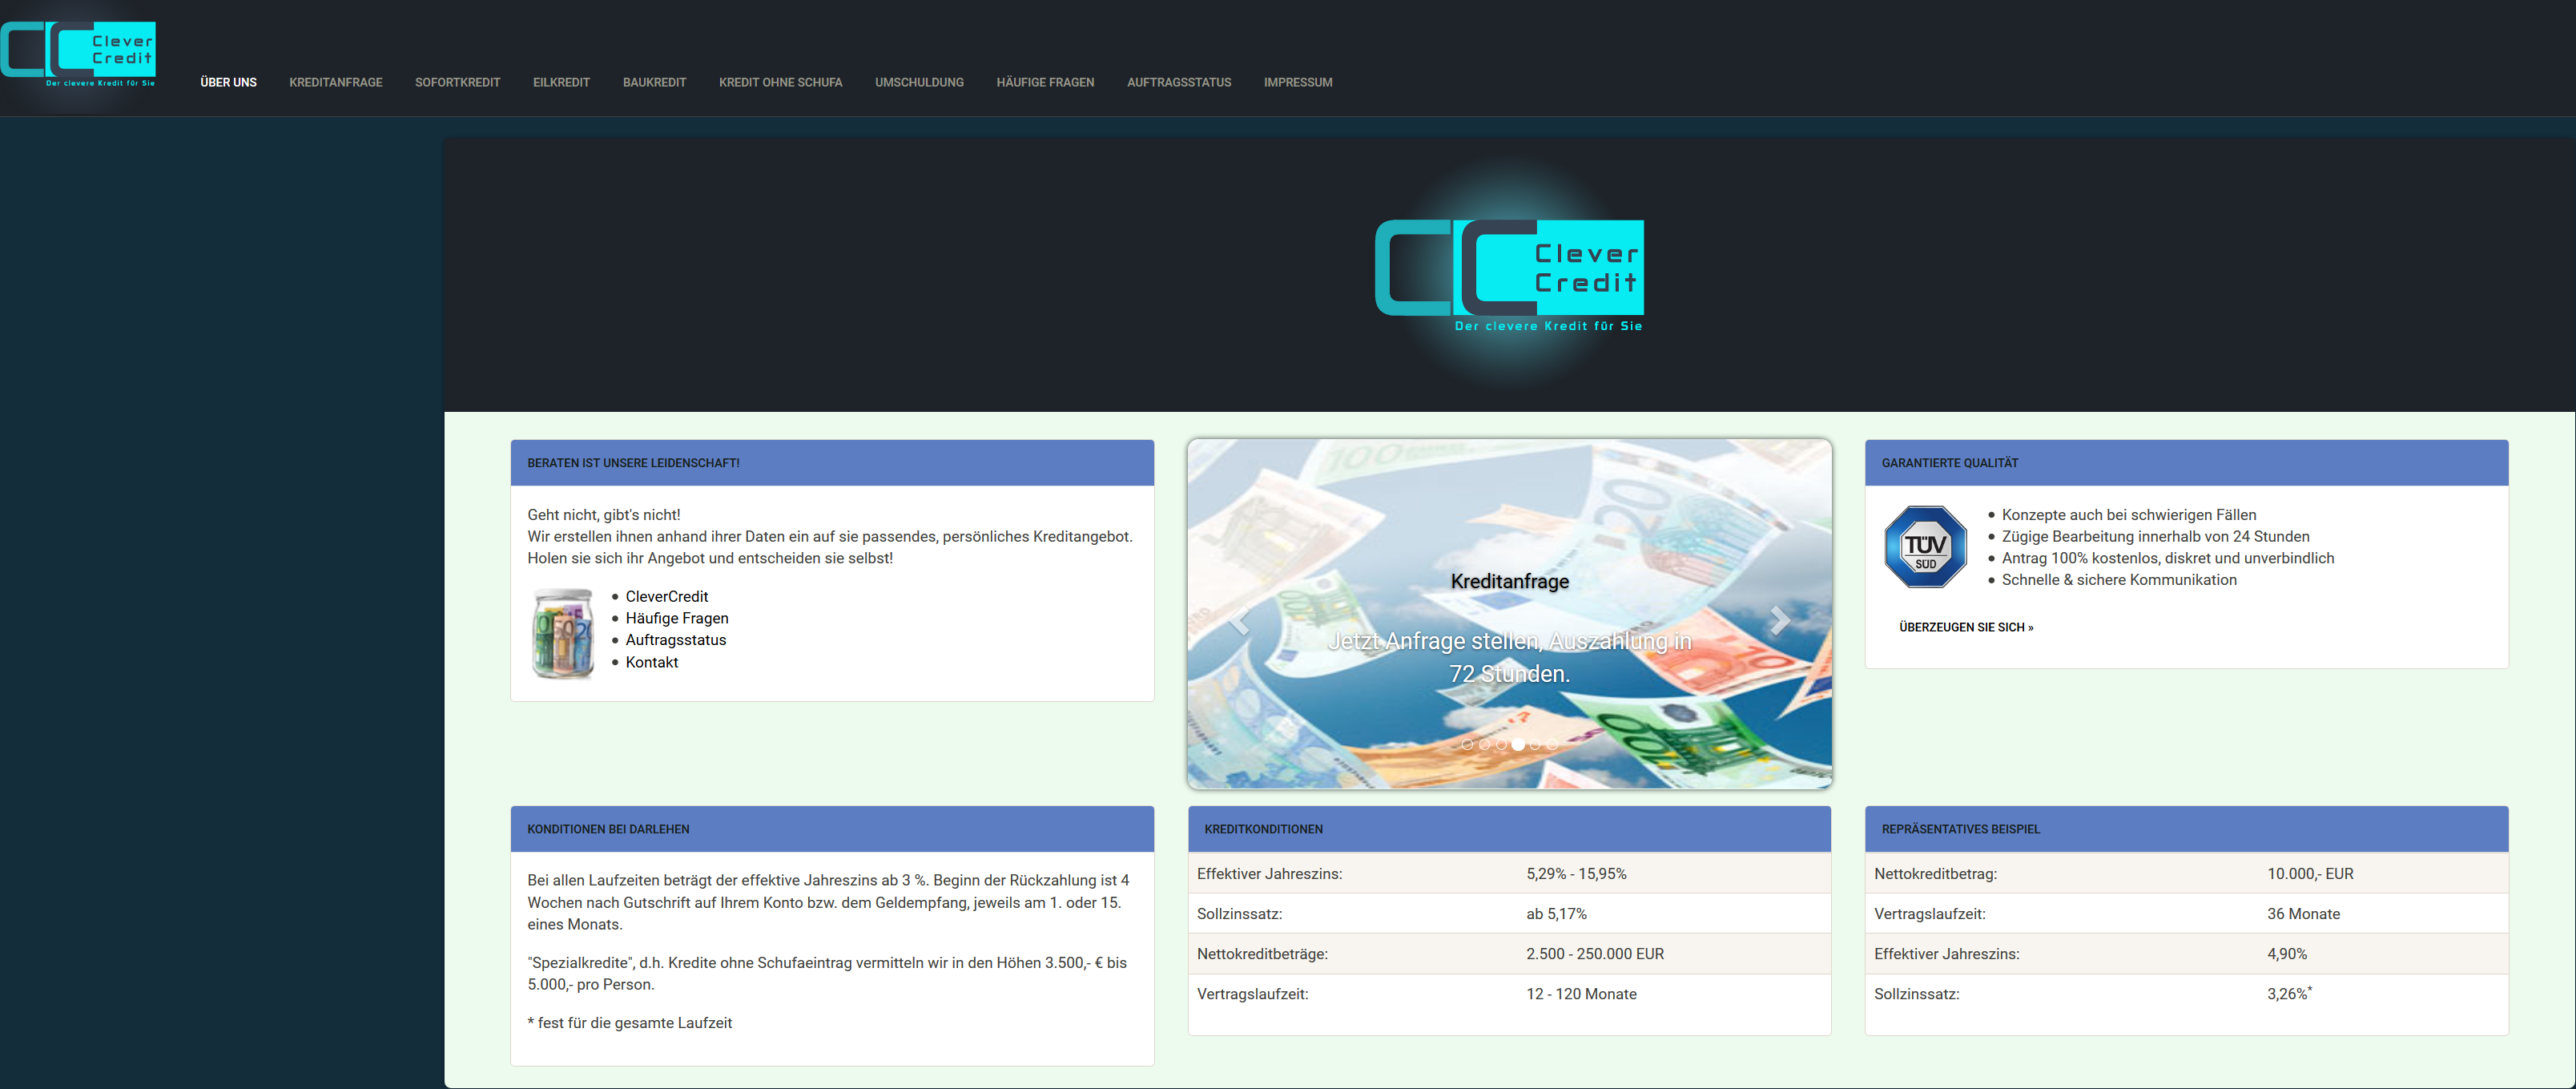Show the previous carousel slide
This screenshot has width=2576, height=1089.
[1240, 621]
